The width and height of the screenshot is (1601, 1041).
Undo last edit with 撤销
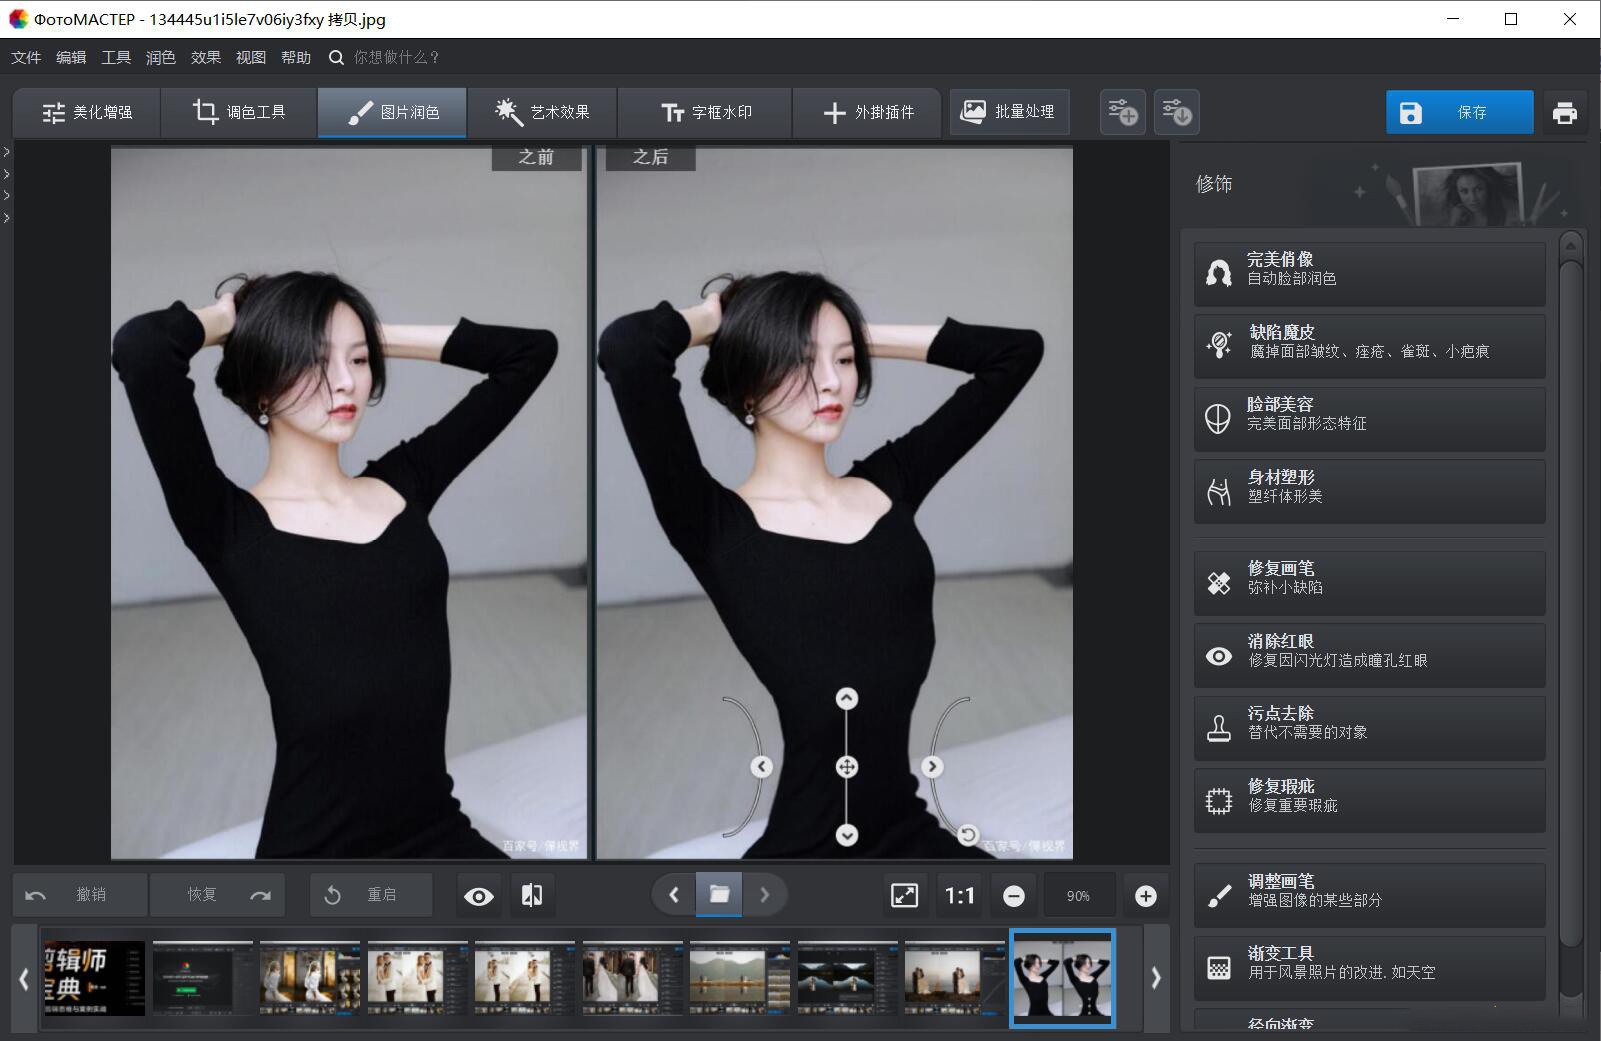(80, 895)
